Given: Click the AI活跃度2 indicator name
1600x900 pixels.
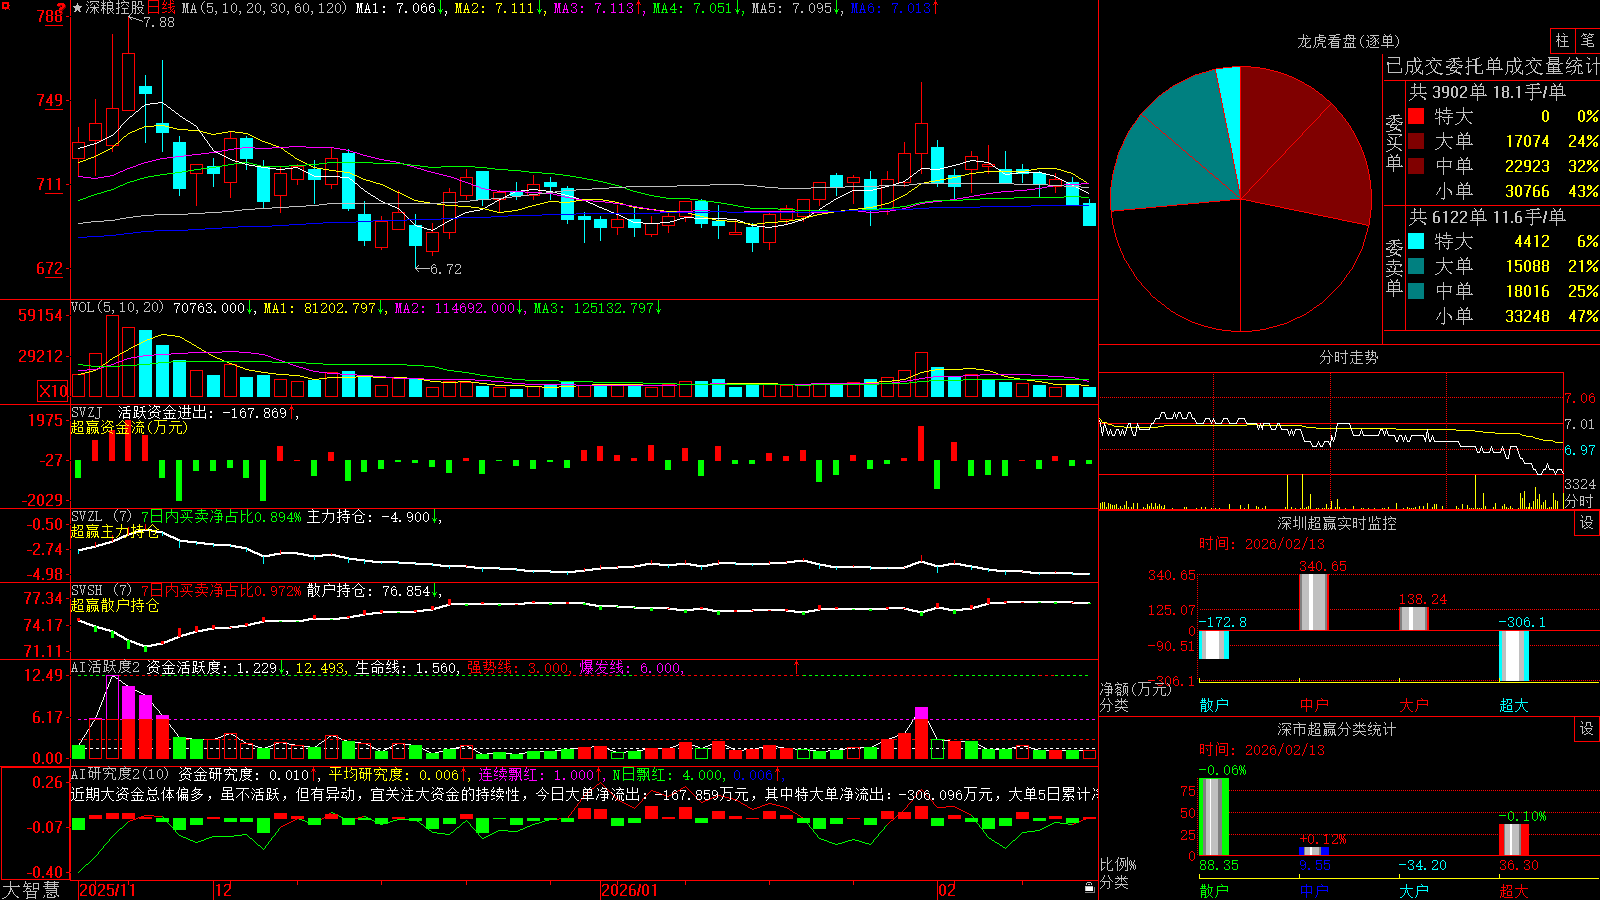Looking at the screenshot, I should pyautogui.click(x=106, y=668).
